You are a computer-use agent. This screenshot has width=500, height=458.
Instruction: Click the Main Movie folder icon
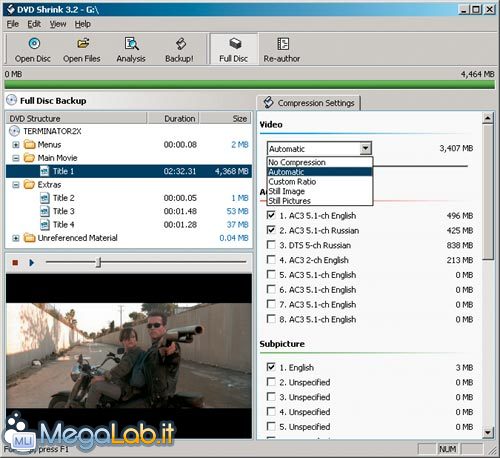(30, 158)
